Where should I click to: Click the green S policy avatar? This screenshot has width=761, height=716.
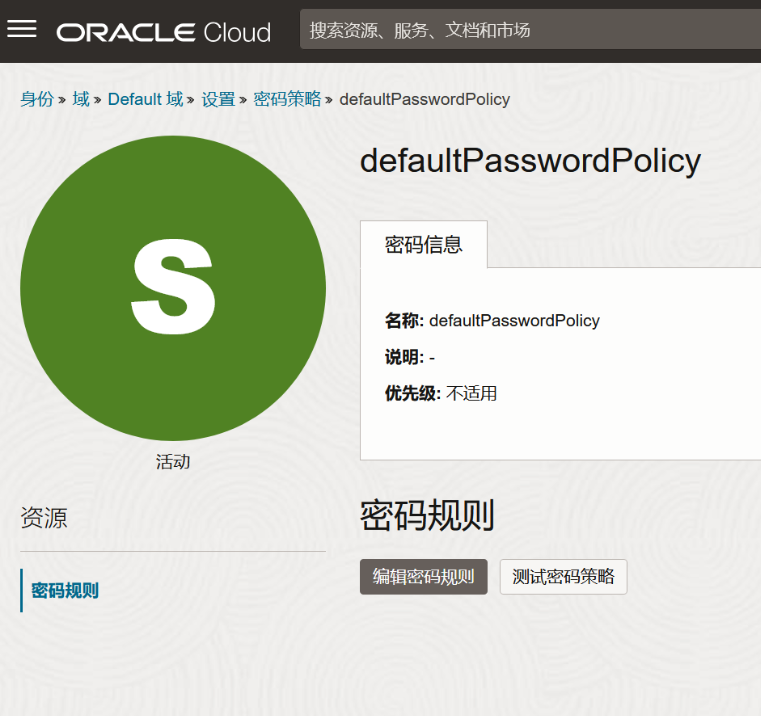pyautogui.click(x=173, y=288)
